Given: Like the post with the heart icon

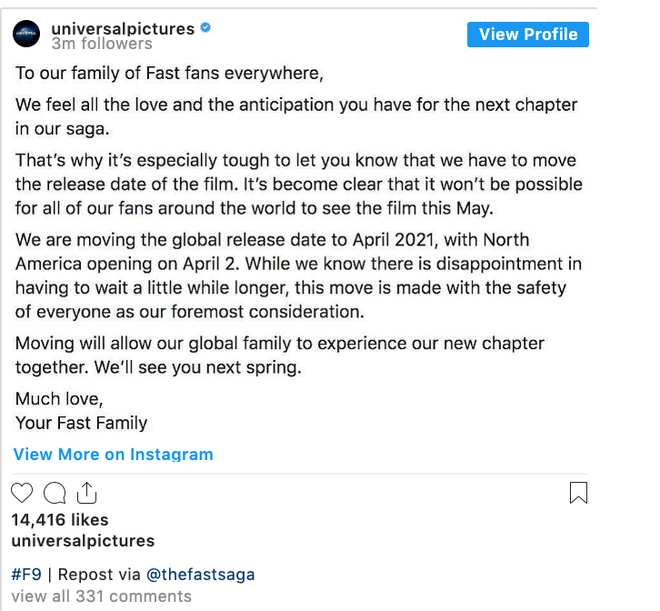Looking at the screenshot, I should point(21,493).
